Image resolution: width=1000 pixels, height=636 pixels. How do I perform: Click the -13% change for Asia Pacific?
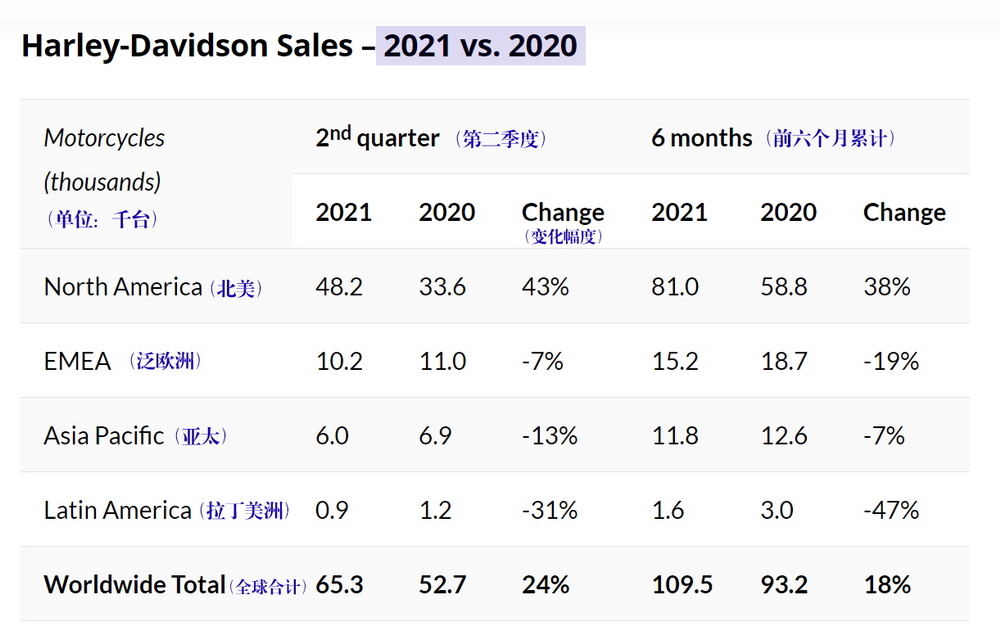[550, 436]
